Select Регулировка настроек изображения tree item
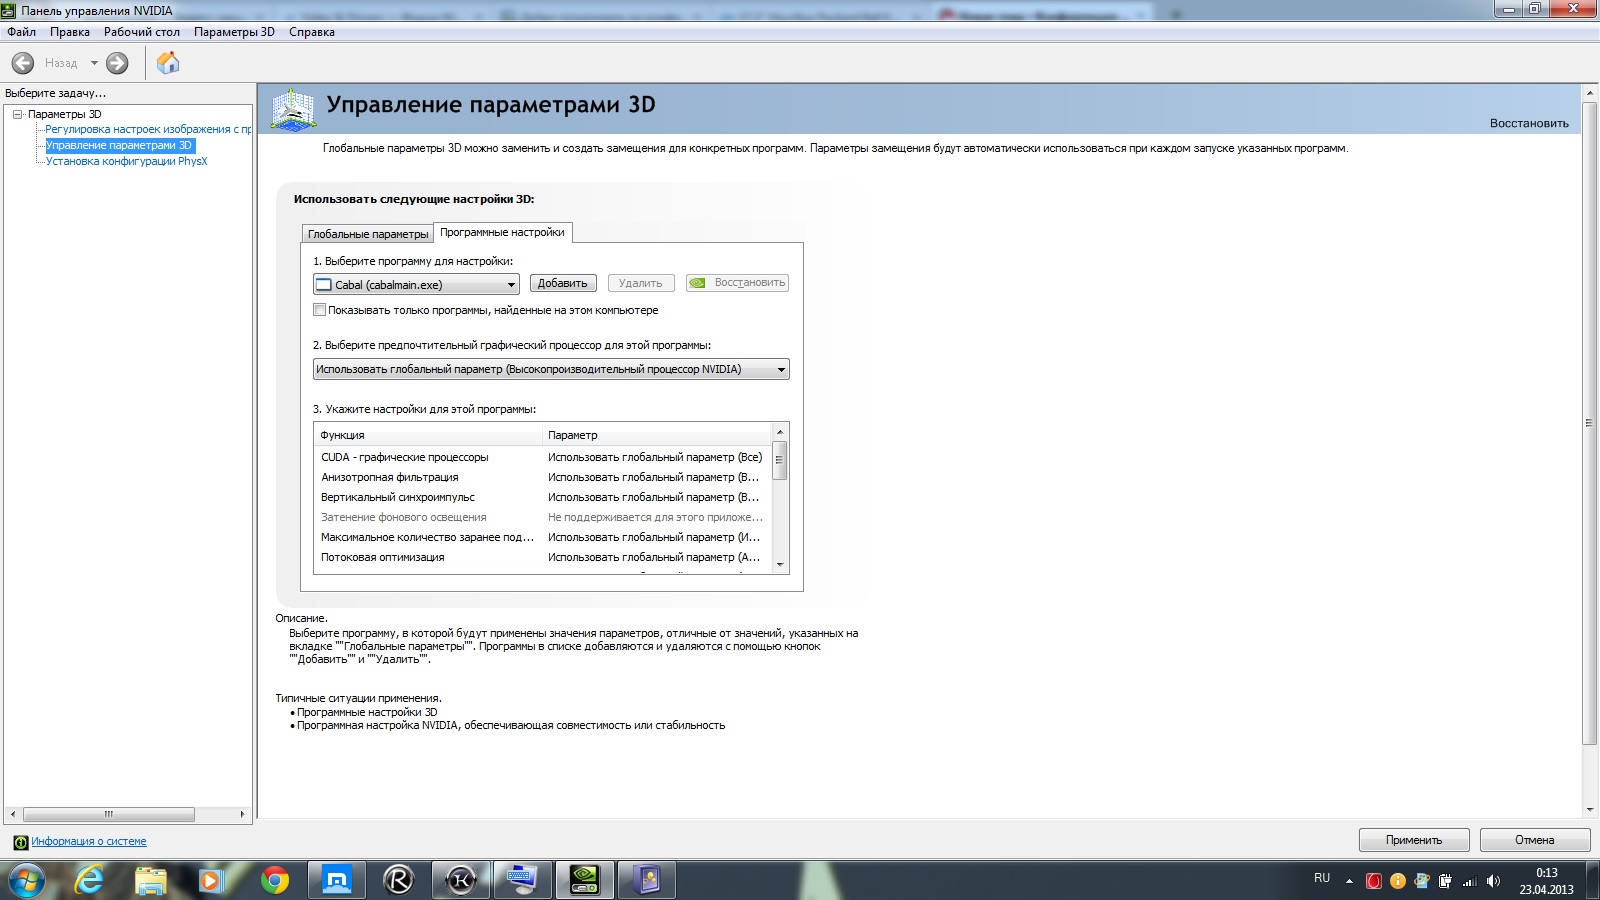 coord(148,129)
